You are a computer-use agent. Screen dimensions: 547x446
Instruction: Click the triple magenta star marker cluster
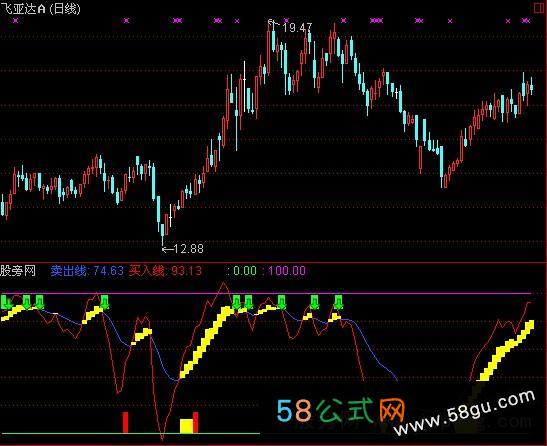pyautogui.click(x=376, y=21)
